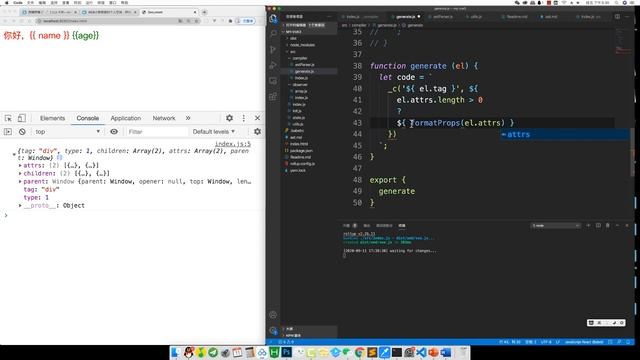The width and height of the screenshot is (640, 360).
Task: Open VS Code Search sidebar icon
Action: pos(273,33)
